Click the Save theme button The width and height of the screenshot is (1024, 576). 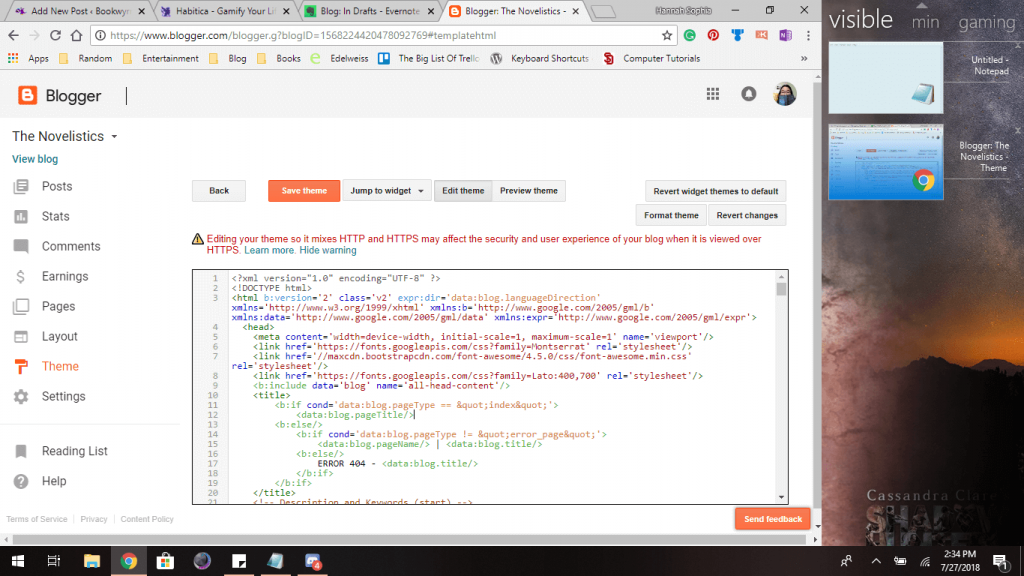click(304, 191)
